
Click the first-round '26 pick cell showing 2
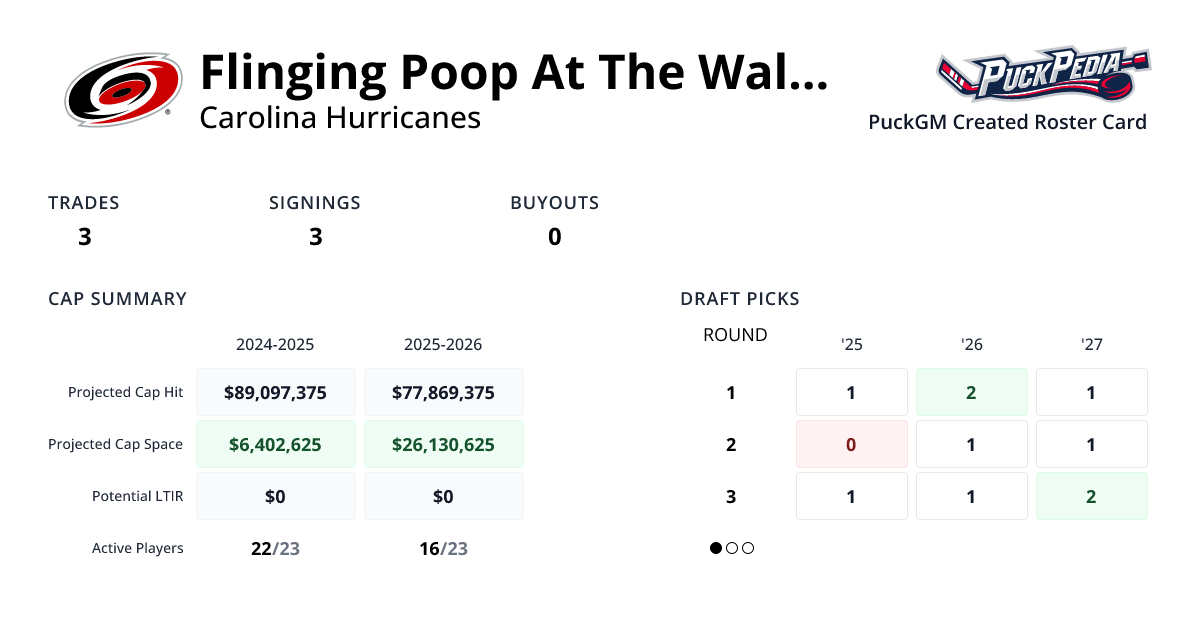(971, 392)
